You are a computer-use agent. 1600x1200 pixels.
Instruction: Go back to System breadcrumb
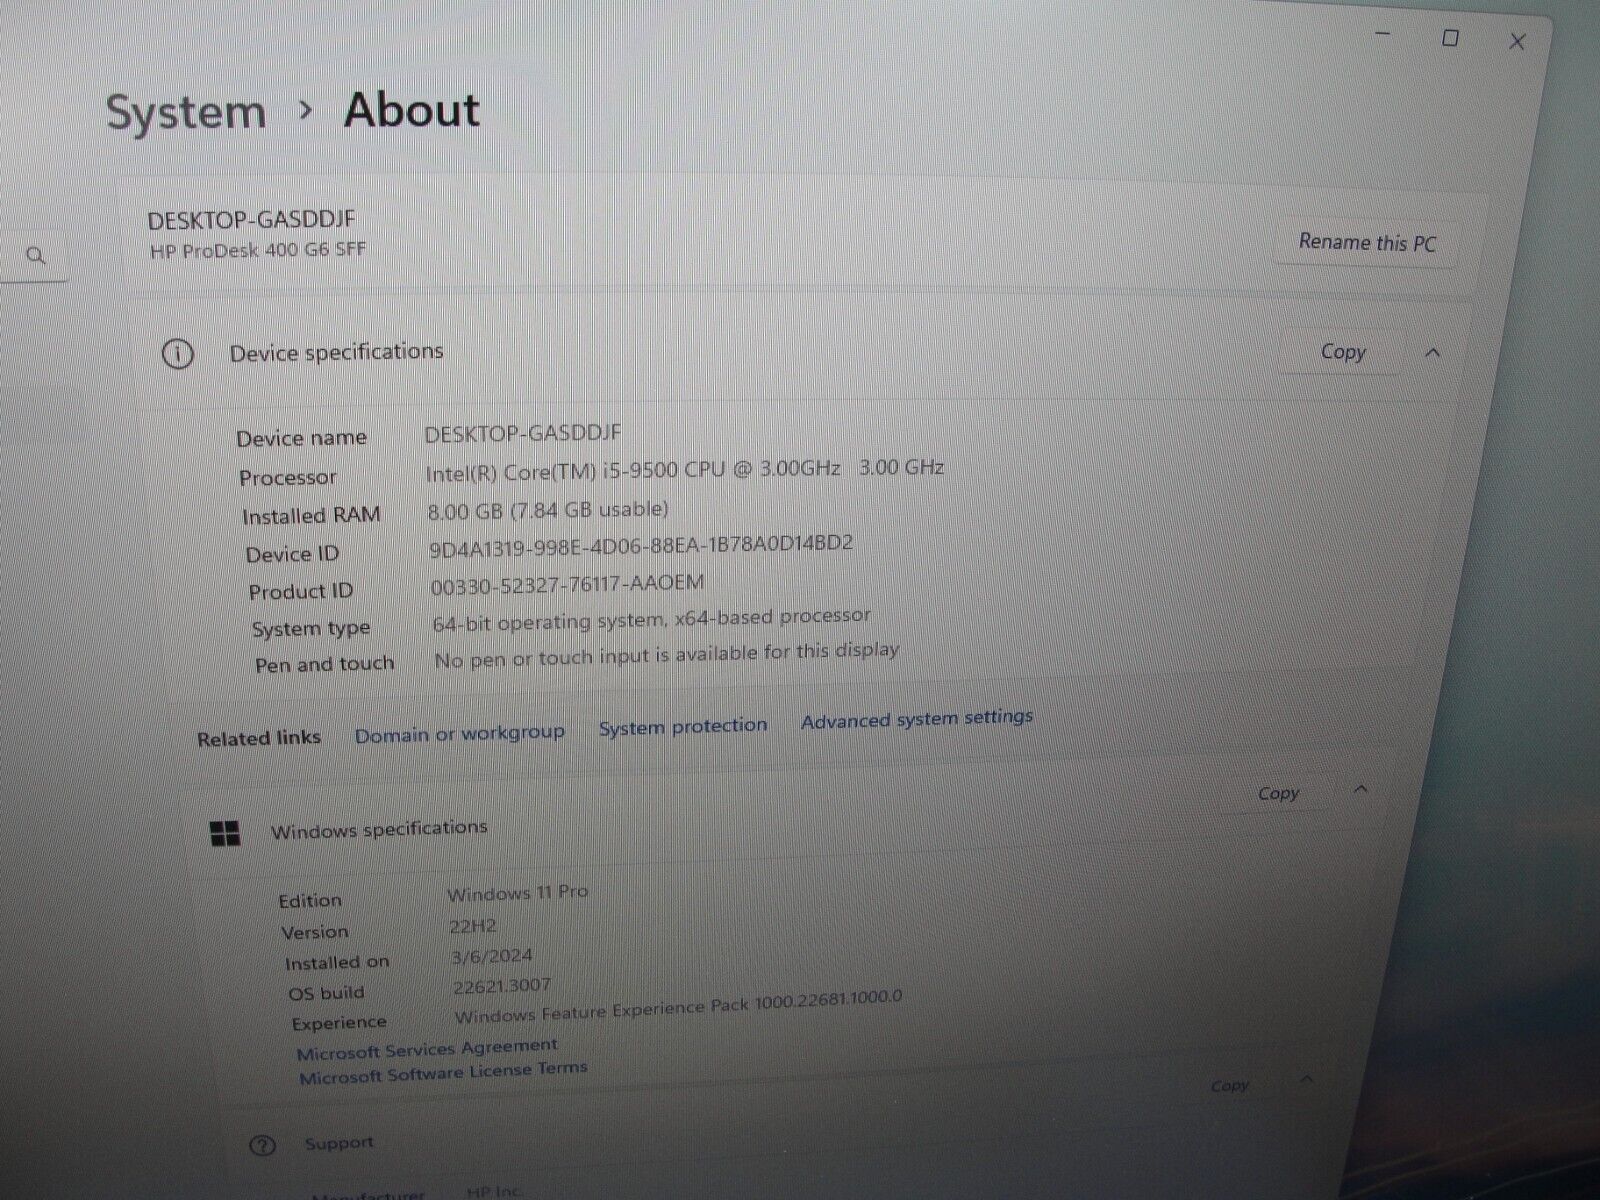(x=186, y=112)
